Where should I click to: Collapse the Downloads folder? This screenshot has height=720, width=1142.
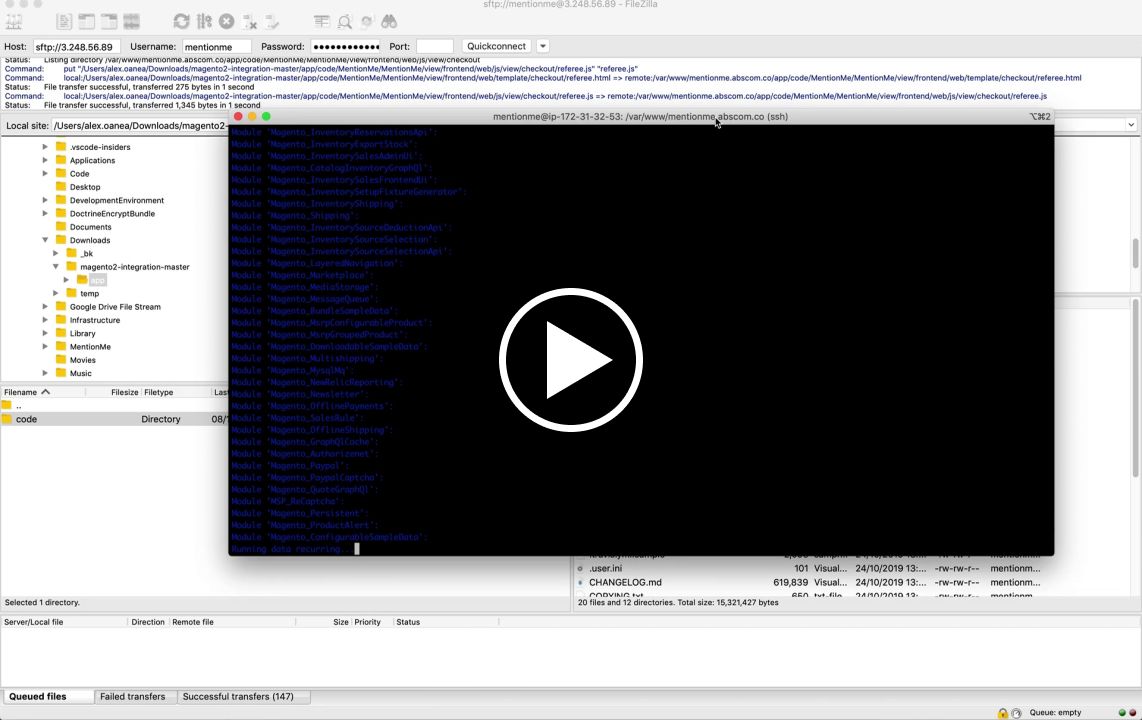[x=45, y=240]
